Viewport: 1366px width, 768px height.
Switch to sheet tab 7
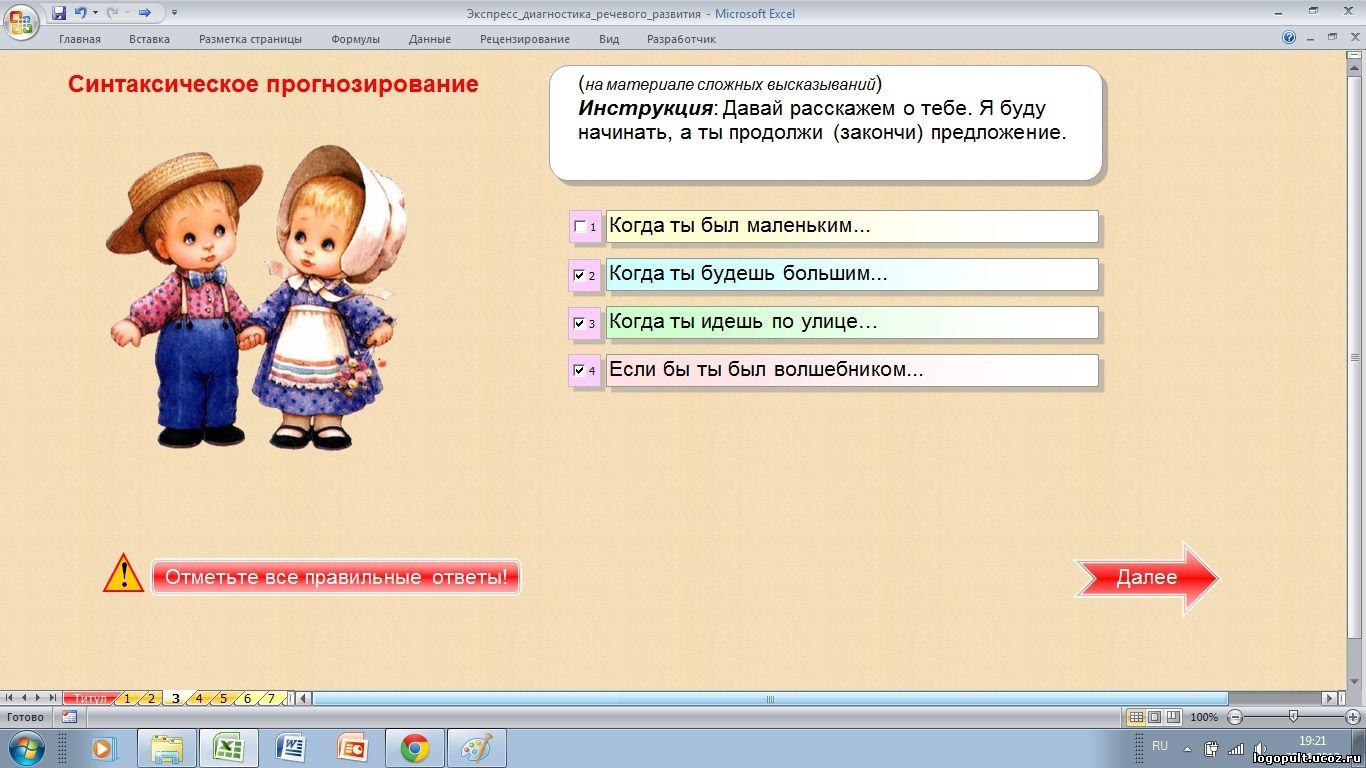tap(271, 698)
